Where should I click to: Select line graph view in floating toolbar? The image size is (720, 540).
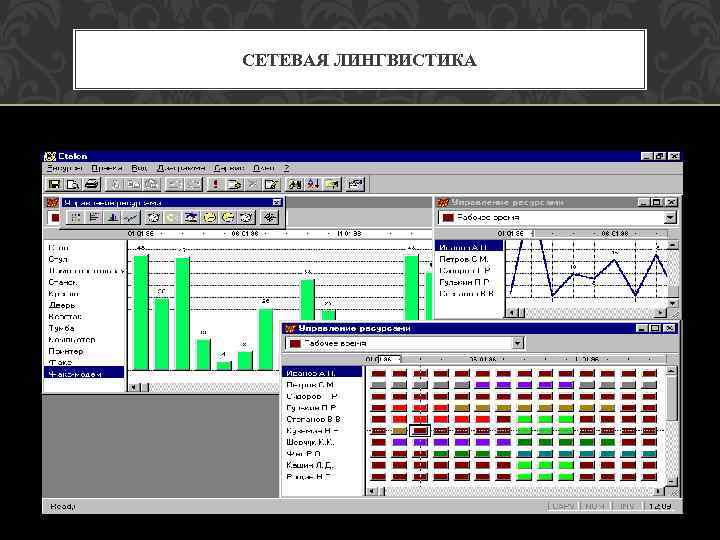(x=131, y=217)
